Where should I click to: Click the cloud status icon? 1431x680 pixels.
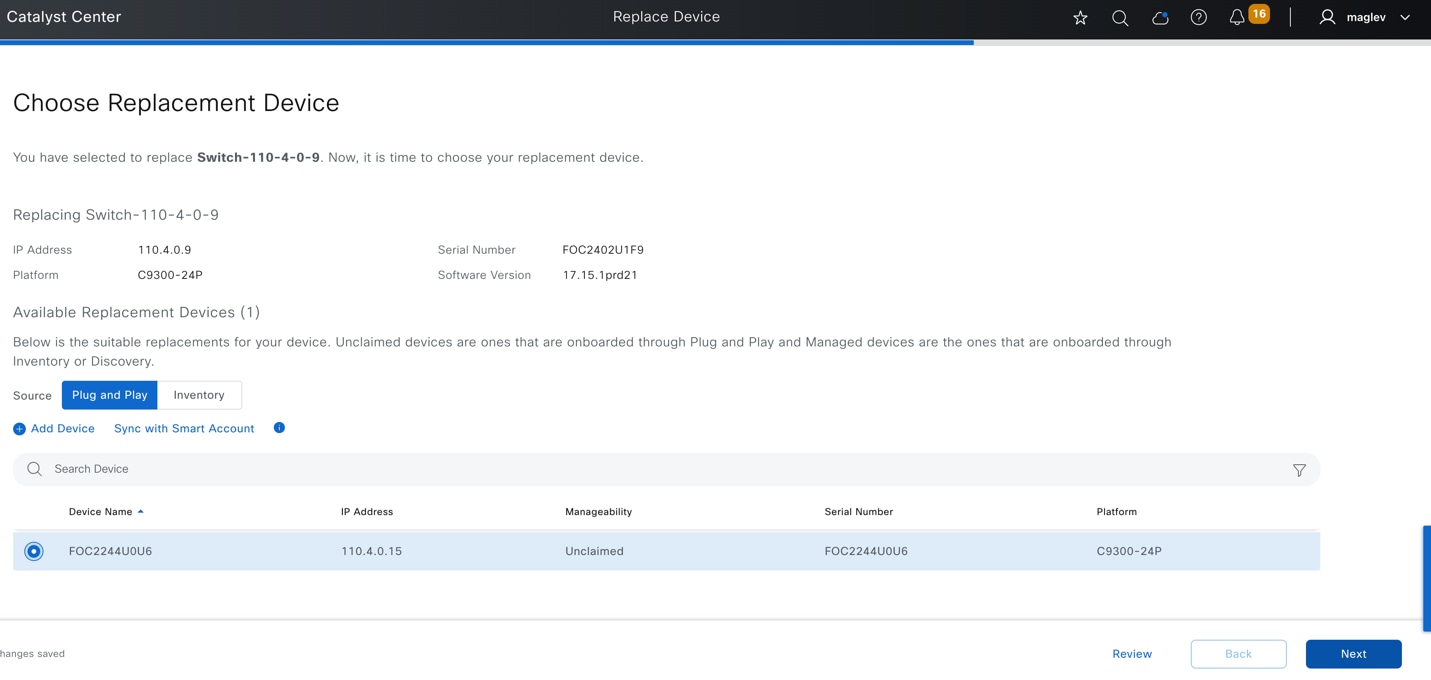(x=1159, y=17)
